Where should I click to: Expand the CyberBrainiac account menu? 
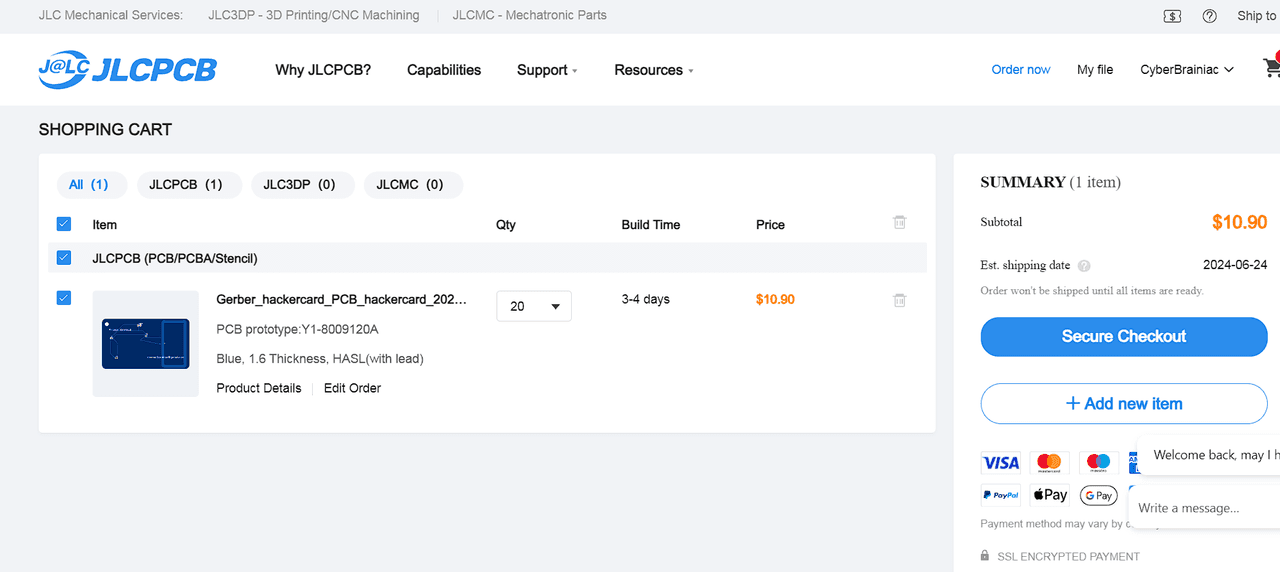(x=1186, y=70)
